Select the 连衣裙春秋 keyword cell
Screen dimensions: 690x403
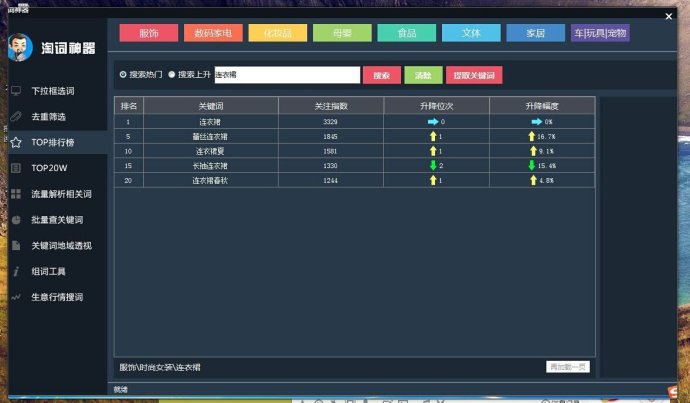tap(210, 180)
